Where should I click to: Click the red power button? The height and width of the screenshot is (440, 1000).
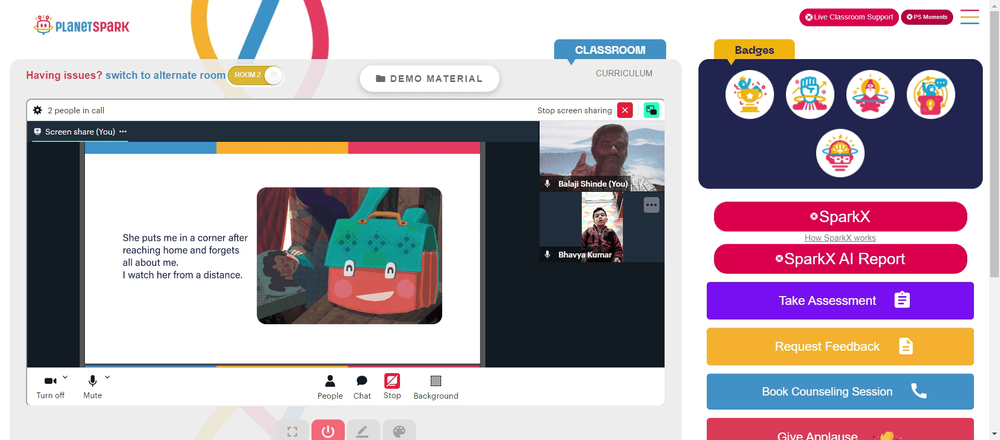(x=328, y=432)
